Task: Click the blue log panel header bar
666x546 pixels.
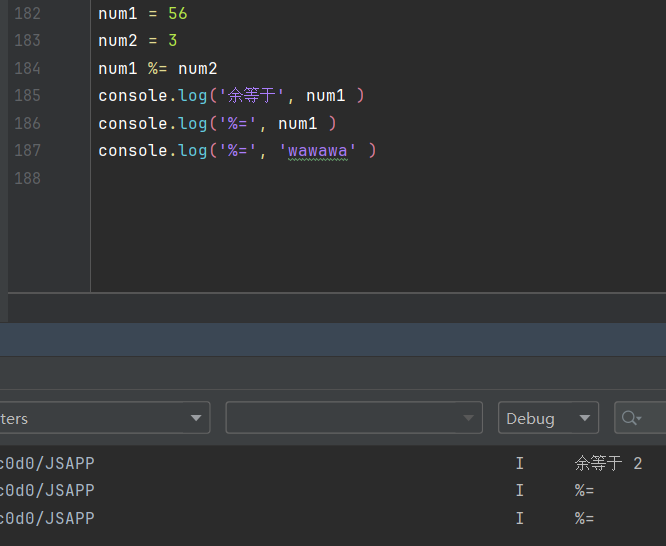Action: (333, 339)
